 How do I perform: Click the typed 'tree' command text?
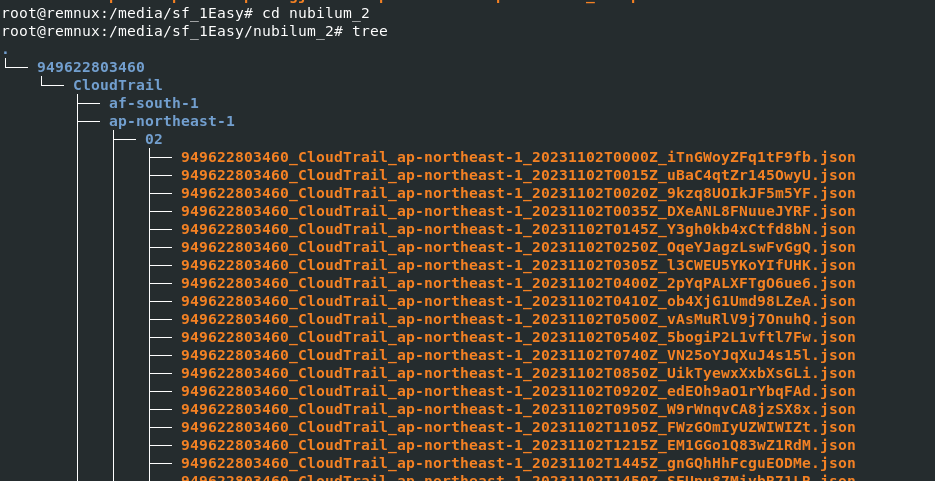pos(369,31)
